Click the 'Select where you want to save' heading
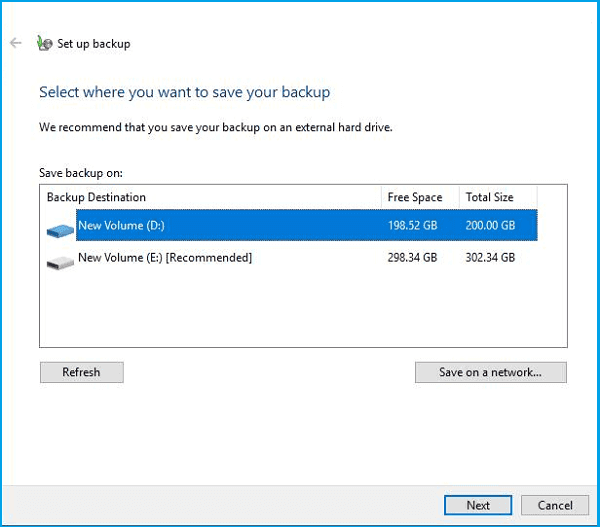Viewport: 600px width, 527px height. click(x=184, y=92)
